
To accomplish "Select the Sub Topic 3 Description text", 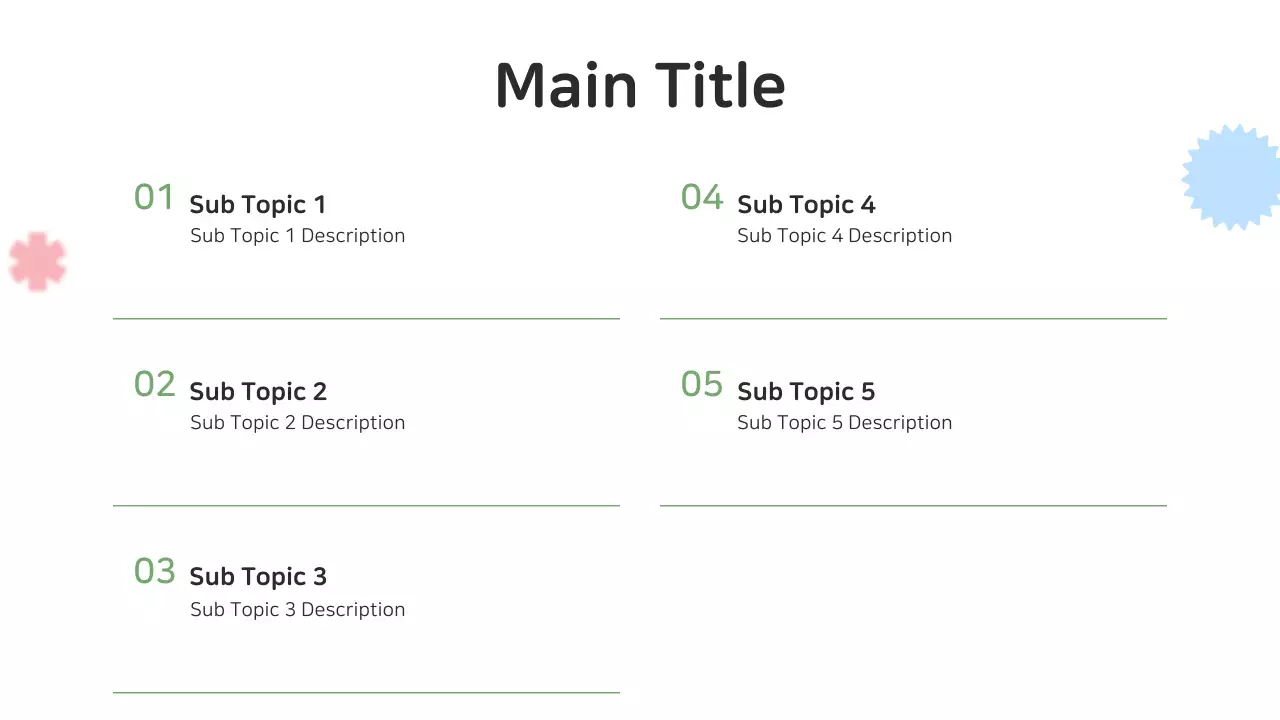I will coord(297,610).
